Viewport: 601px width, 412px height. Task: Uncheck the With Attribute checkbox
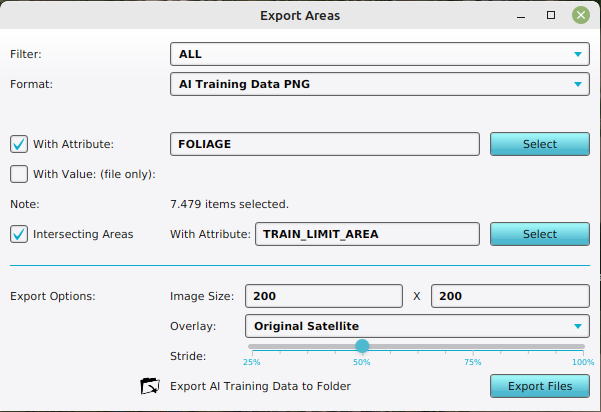coord(19,144)
